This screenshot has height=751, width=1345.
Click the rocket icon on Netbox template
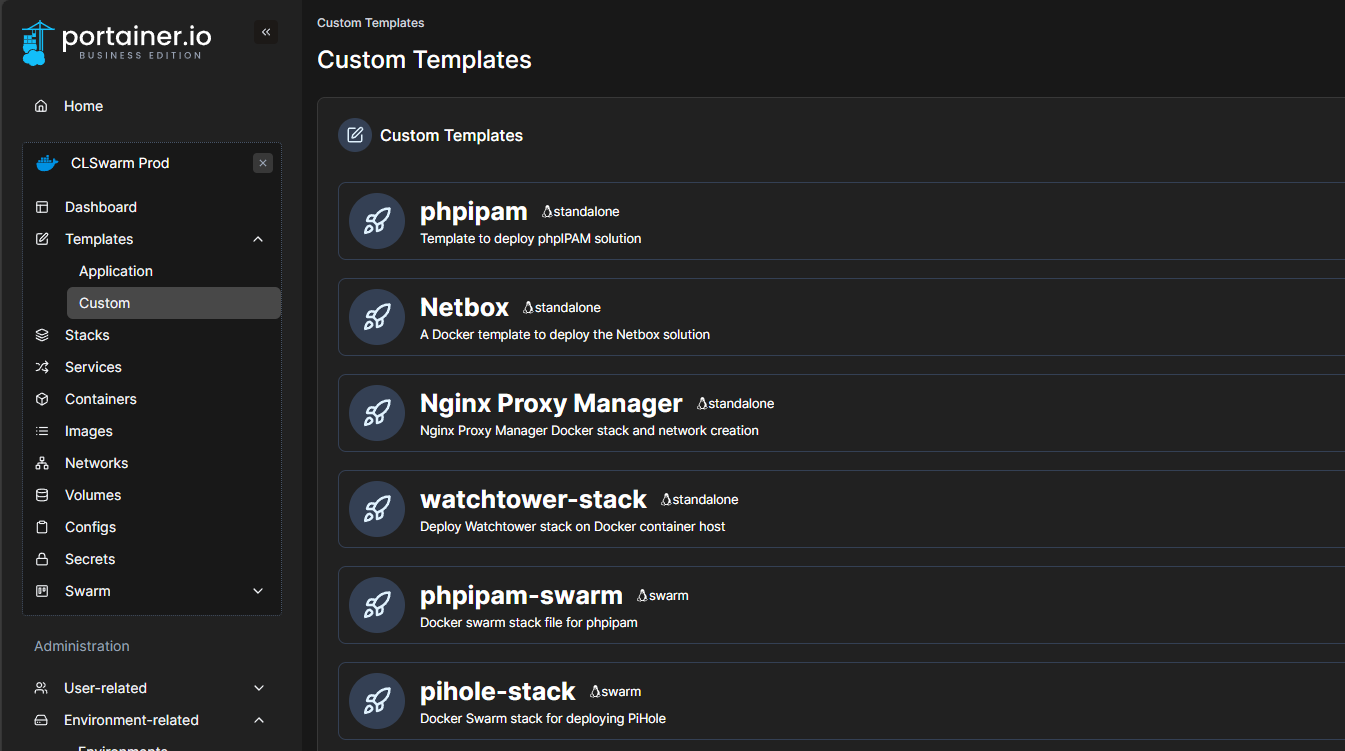click(376, 317)
